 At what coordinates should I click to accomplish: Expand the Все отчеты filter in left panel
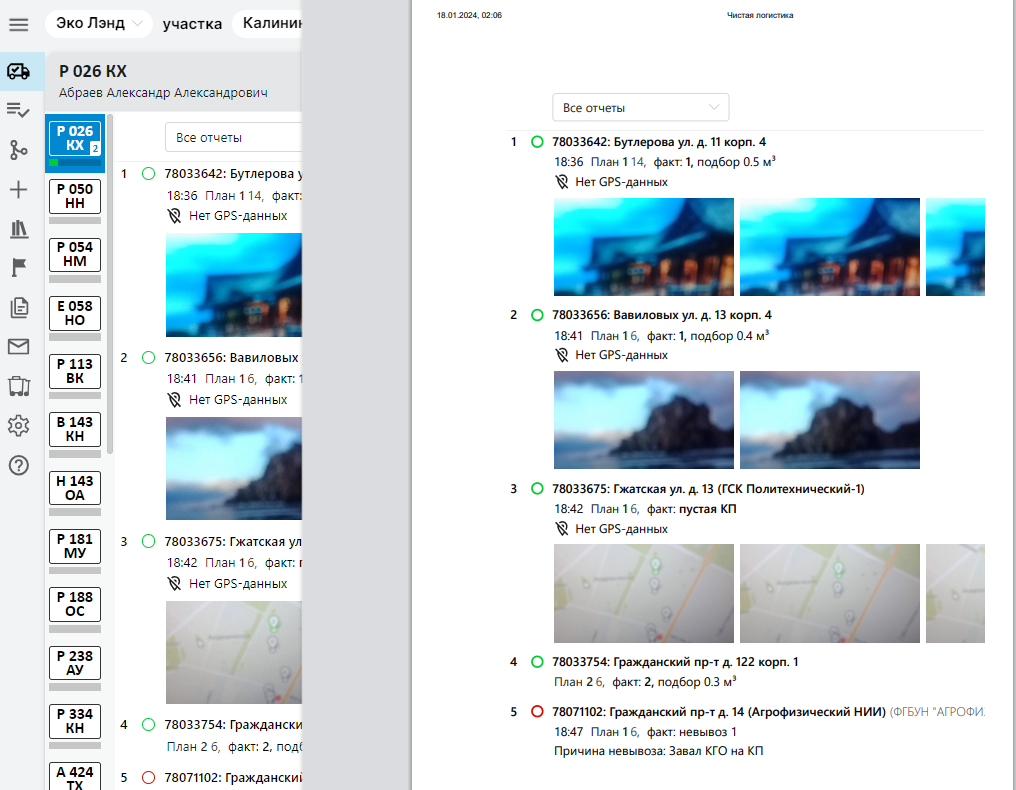click(x=235, y=137)
